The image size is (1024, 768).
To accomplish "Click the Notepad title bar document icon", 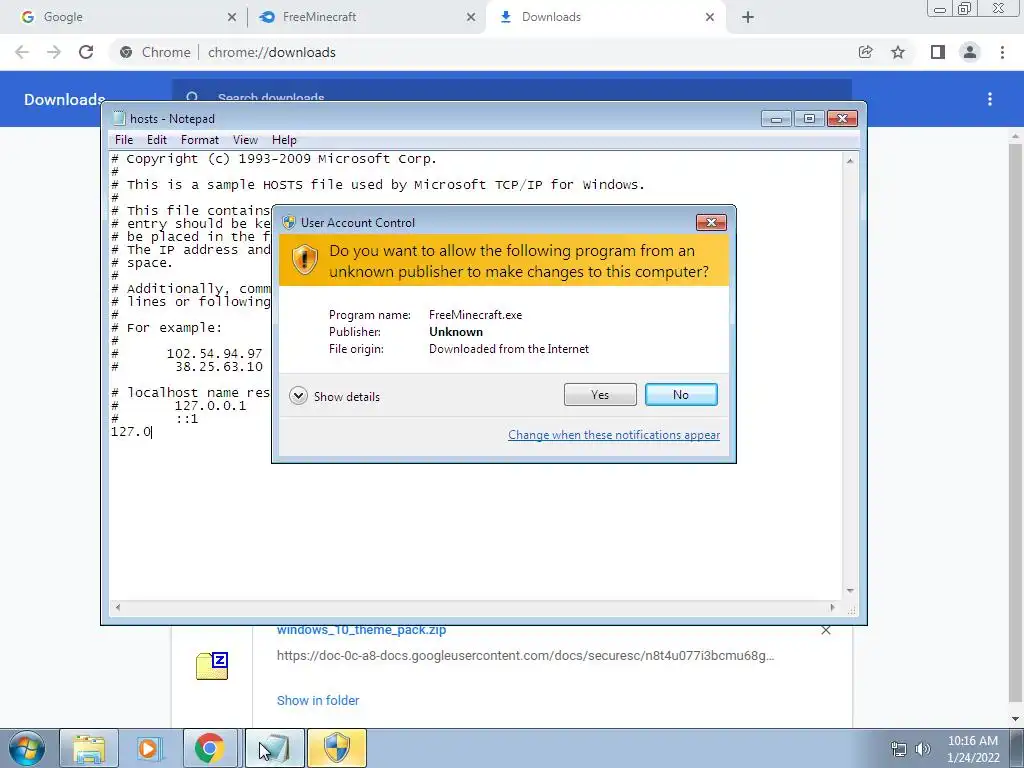I will click(119, 118).
